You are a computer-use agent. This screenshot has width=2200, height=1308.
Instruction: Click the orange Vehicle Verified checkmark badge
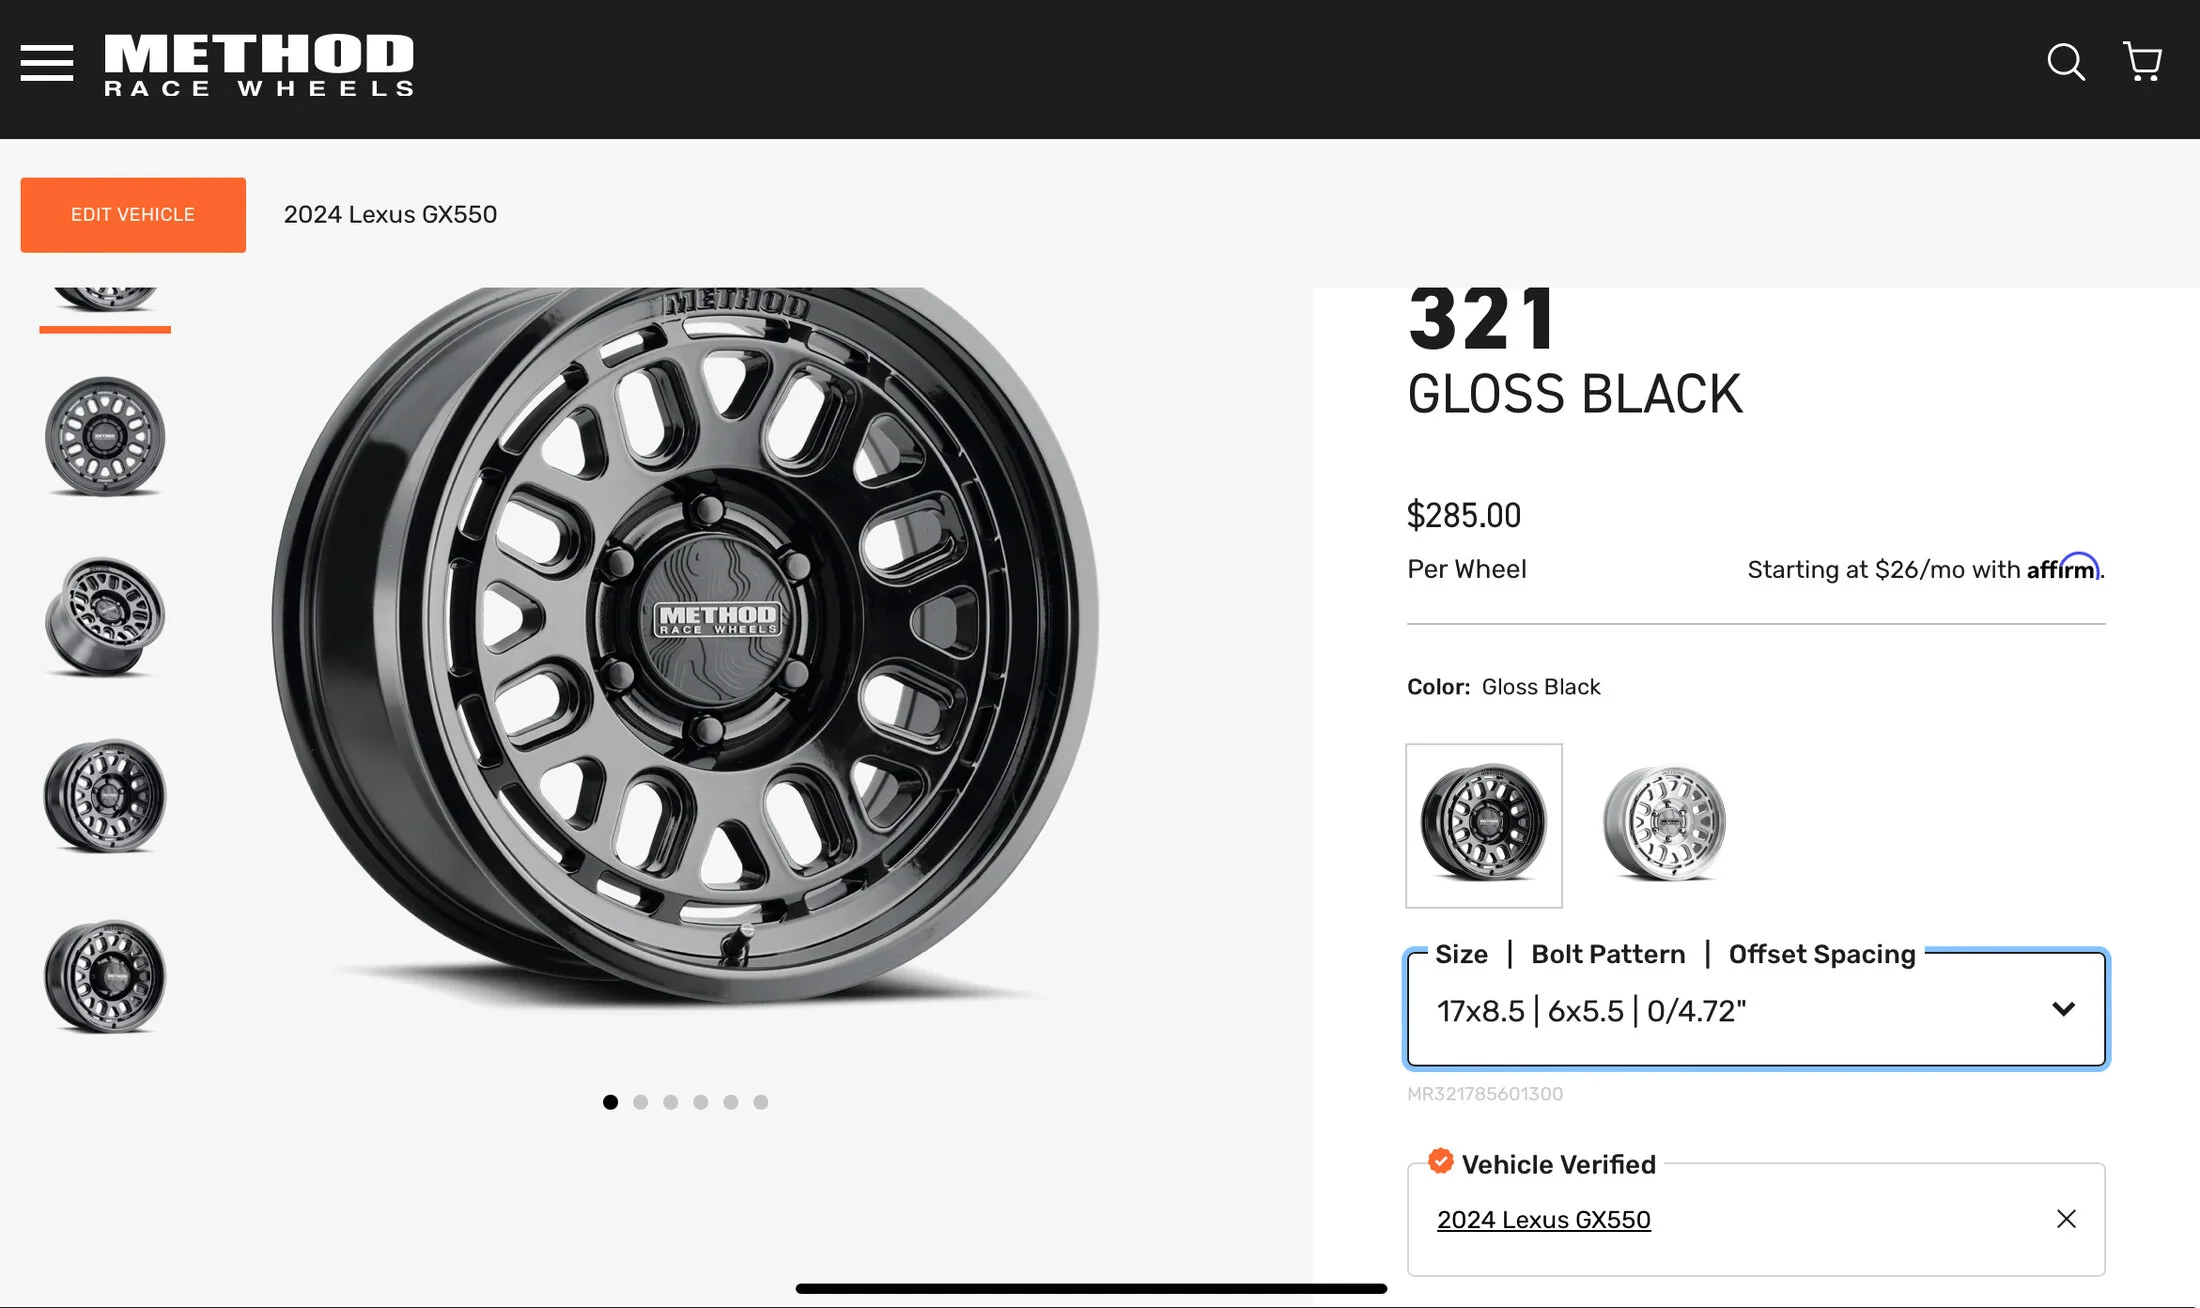coord(1441,1161)
